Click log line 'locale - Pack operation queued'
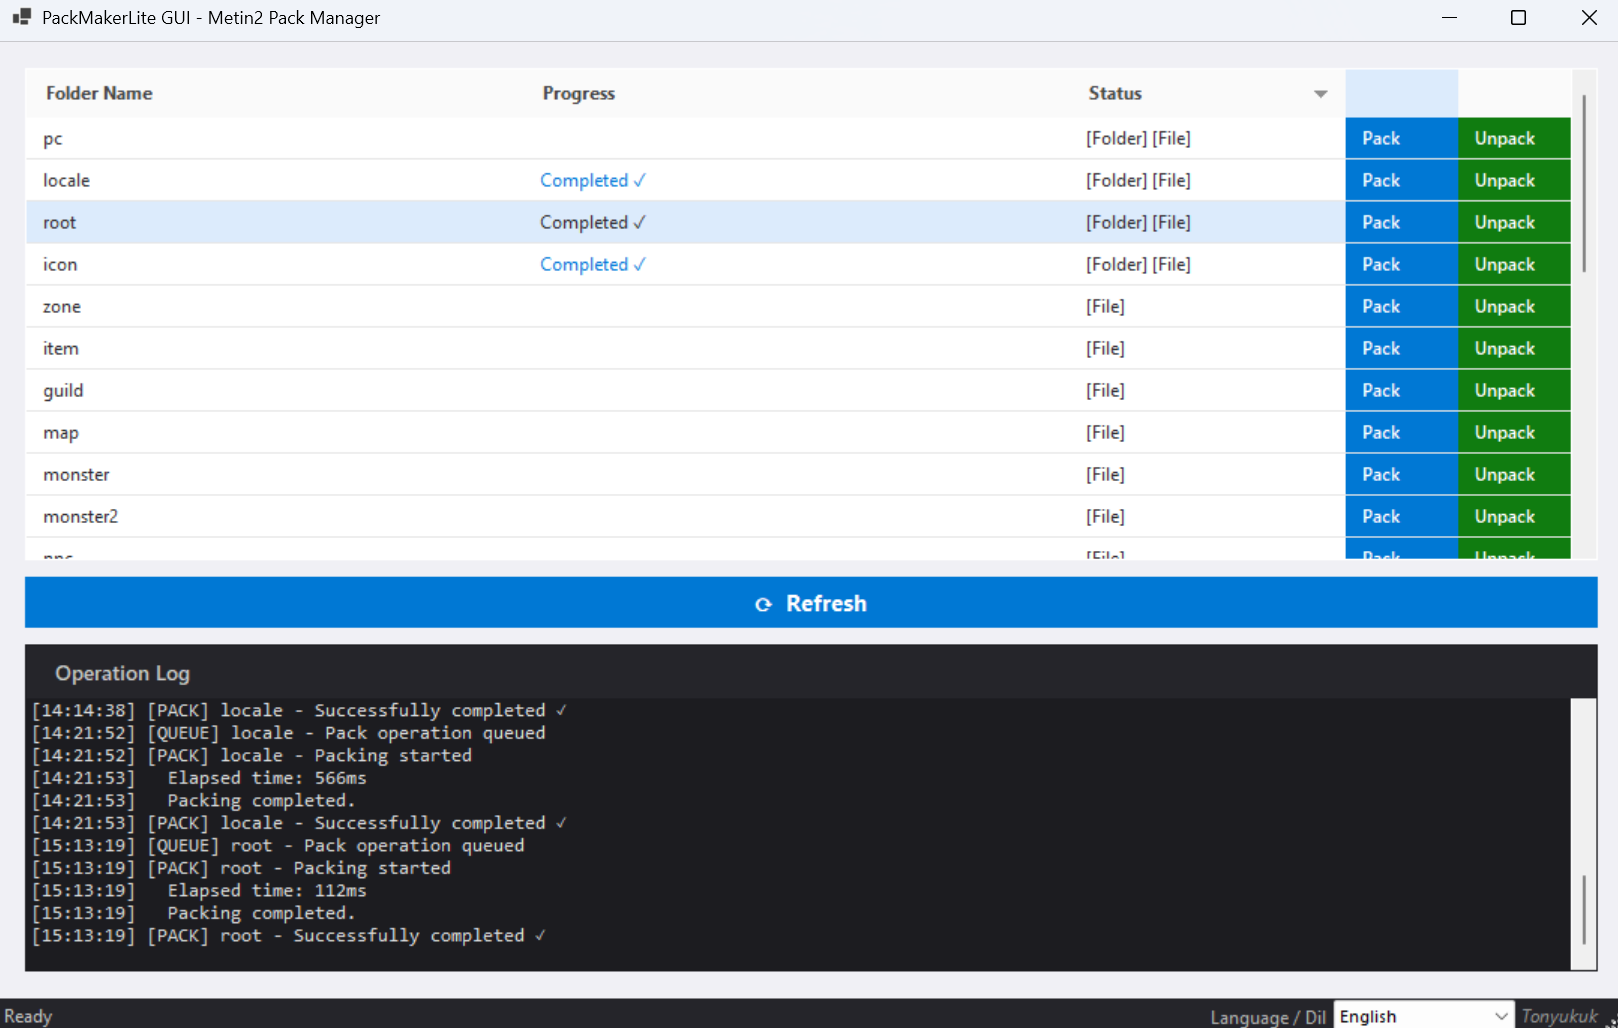The height and width of the screenshot is (1028, 1618). 388,733
